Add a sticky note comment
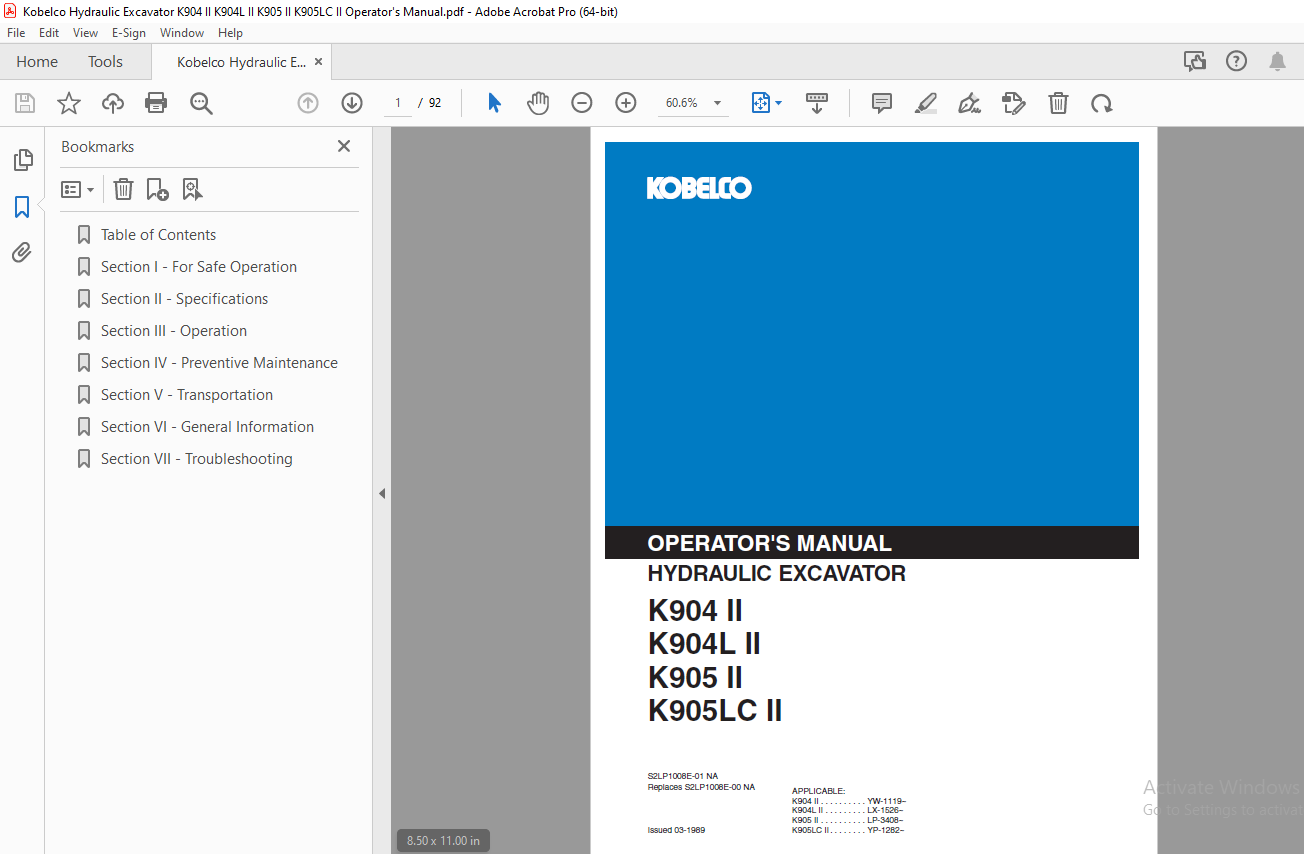Image resolution: width=1304 pixels, height=854 pixels. pyautogui.click(x=881, y=103)
